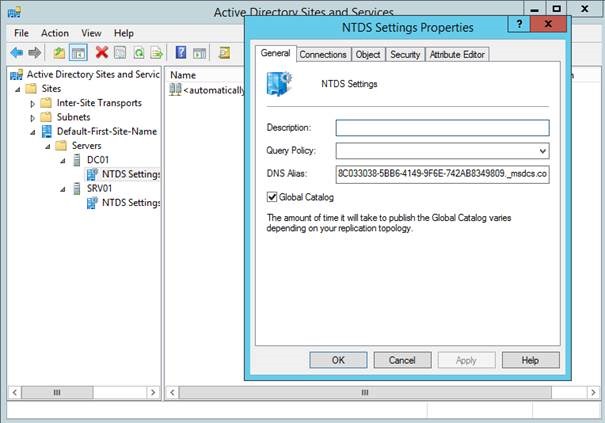Open the File menu

pos(21,33)
